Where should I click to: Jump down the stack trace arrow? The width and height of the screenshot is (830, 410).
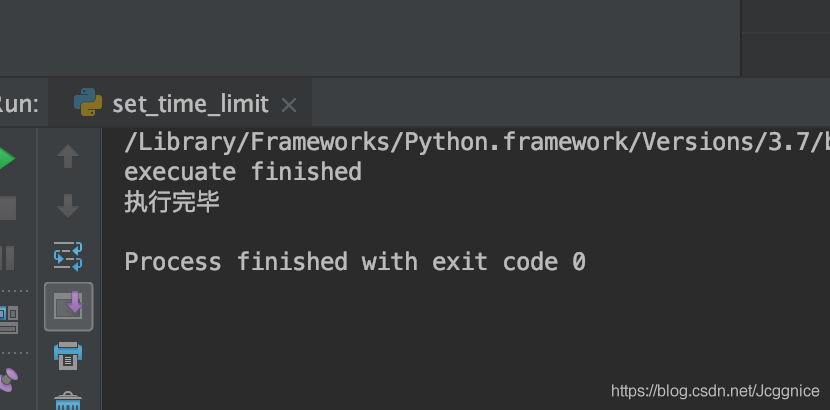(68, 206)
